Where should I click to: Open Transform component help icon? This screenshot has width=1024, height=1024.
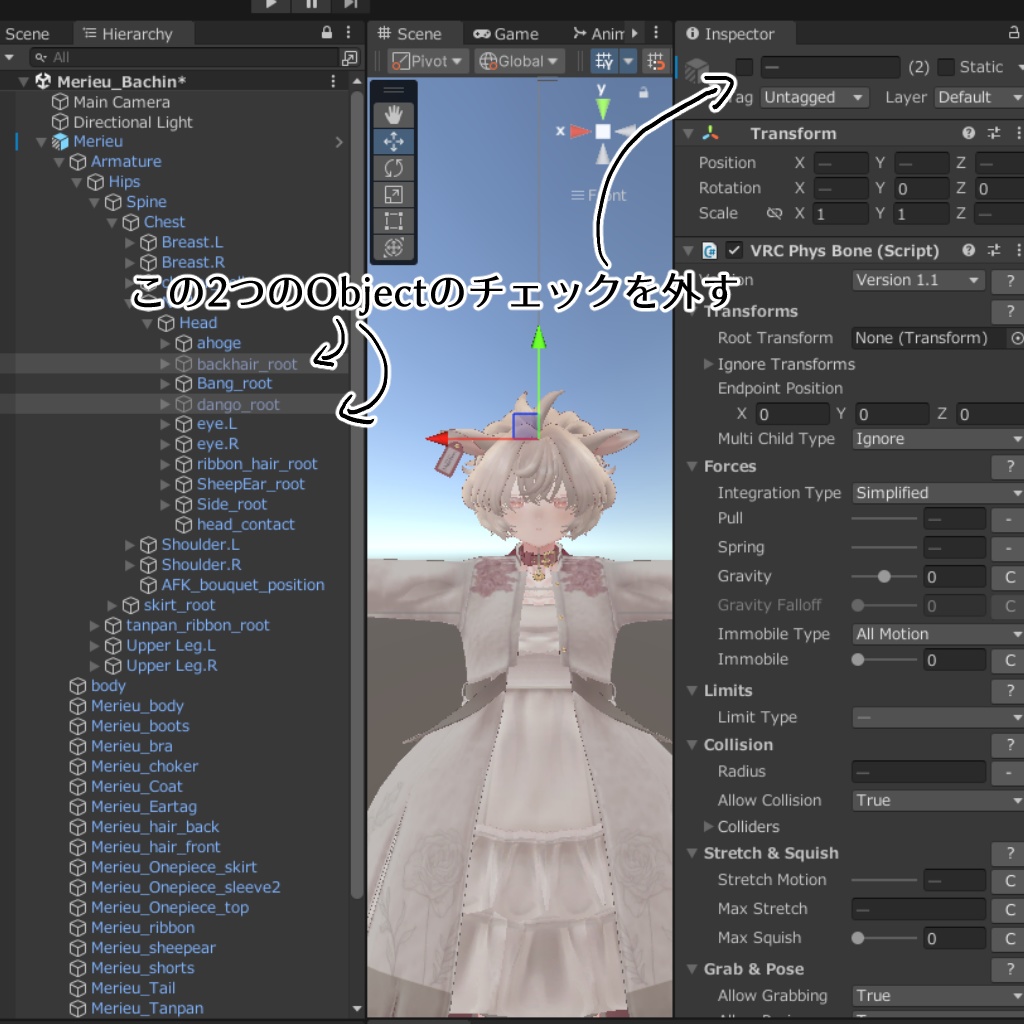tap(968, 133)
